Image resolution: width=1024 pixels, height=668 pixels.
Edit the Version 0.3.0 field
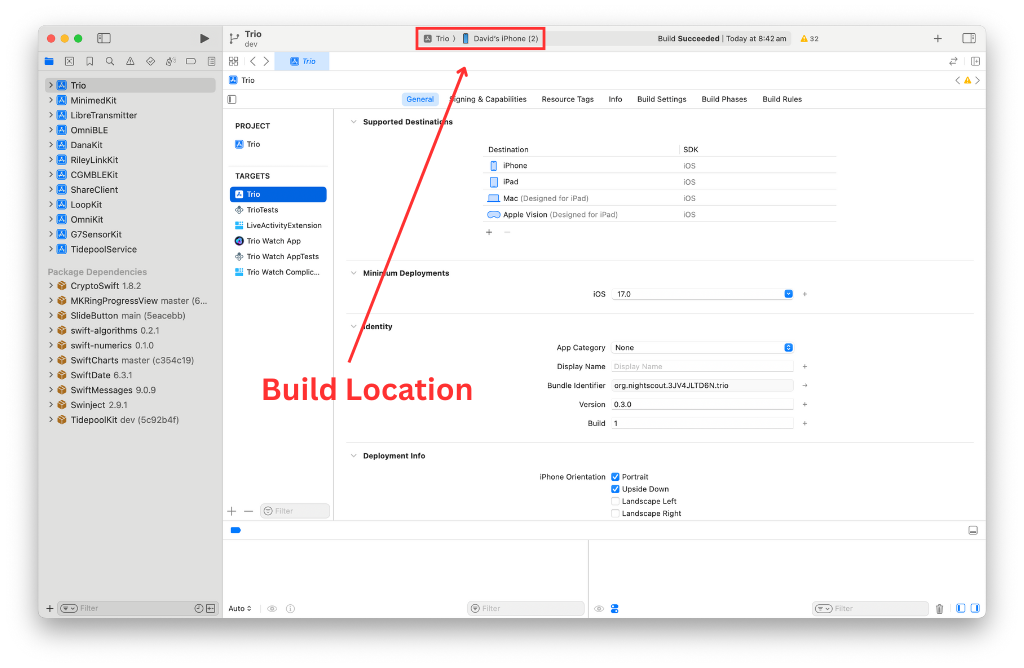(x=702, y=405)
